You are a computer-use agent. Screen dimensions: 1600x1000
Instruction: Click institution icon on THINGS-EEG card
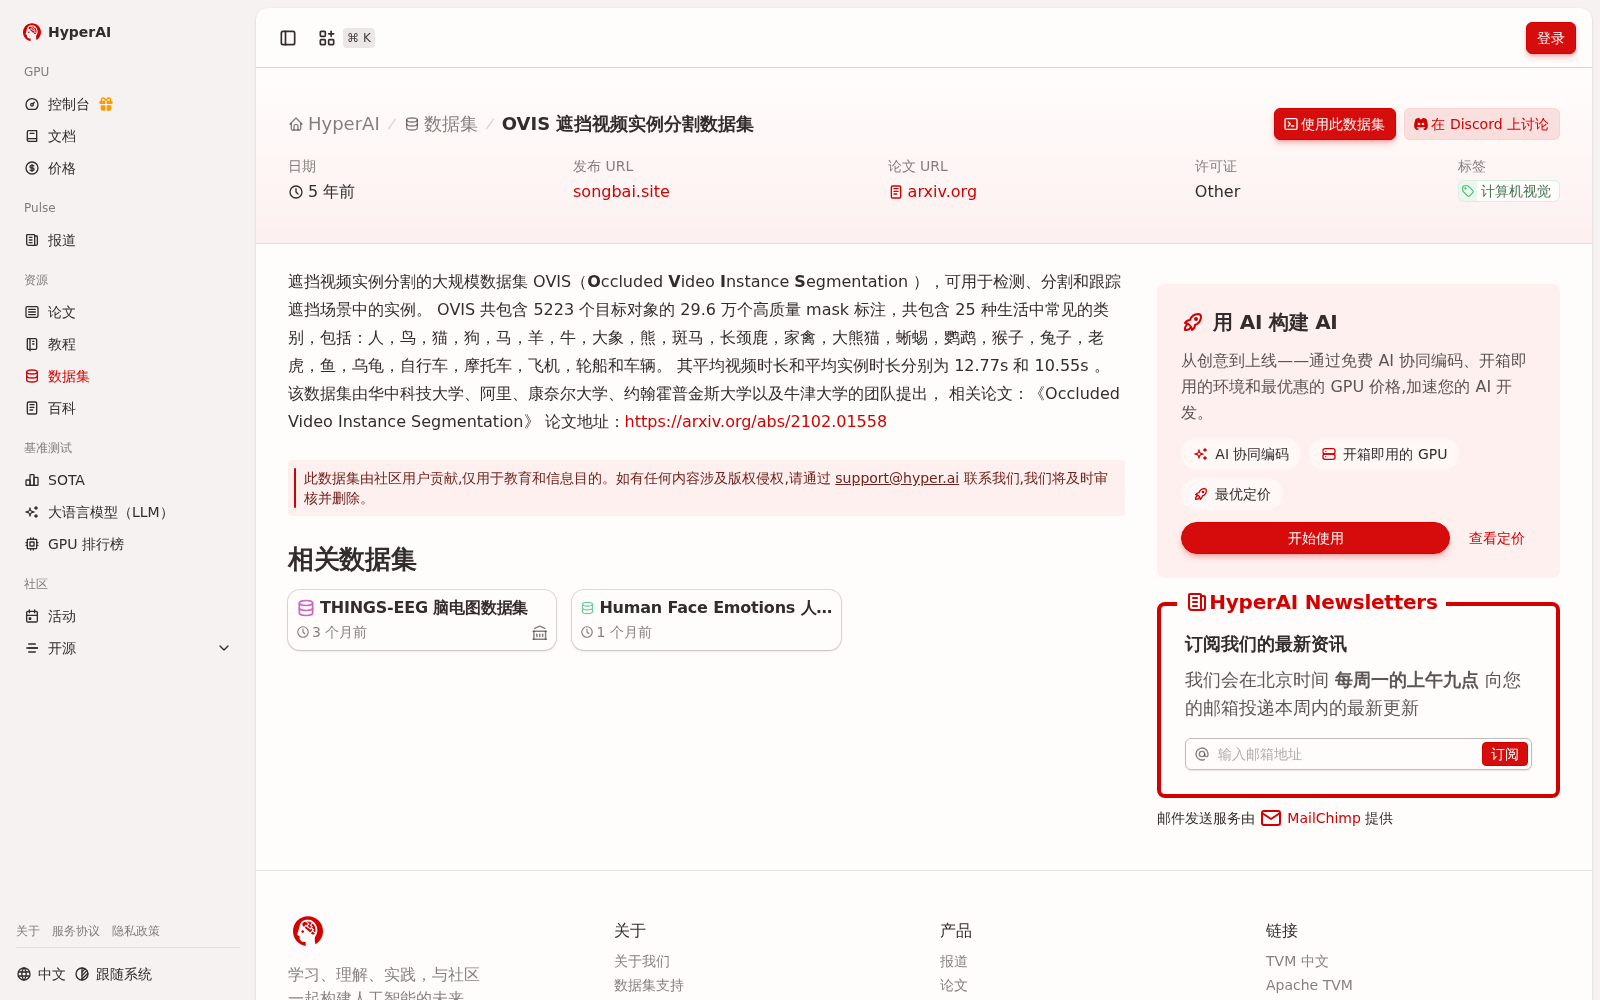coord(540,633)
